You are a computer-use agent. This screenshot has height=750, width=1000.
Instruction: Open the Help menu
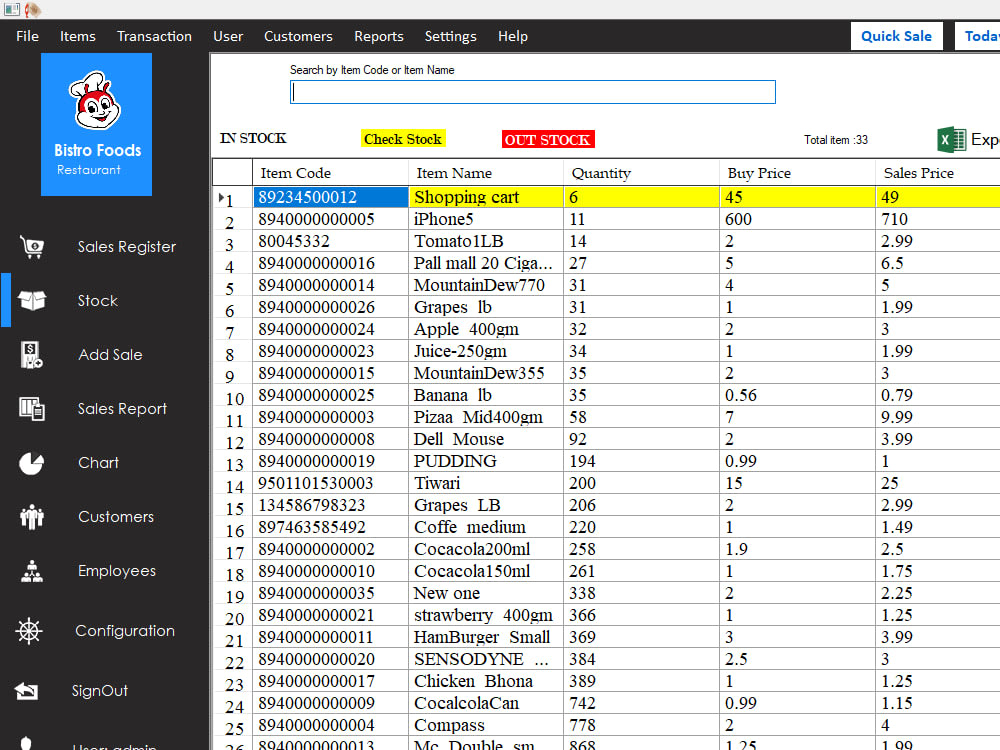pos(513,36)
